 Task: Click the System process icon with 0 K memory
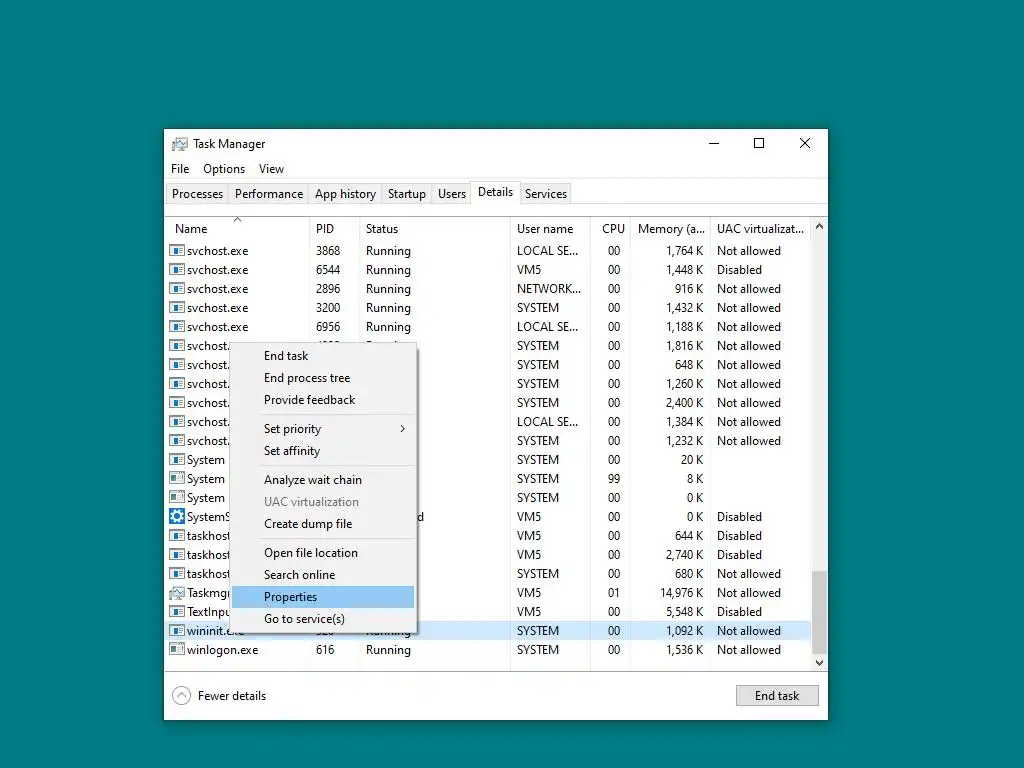click(176, 497)
